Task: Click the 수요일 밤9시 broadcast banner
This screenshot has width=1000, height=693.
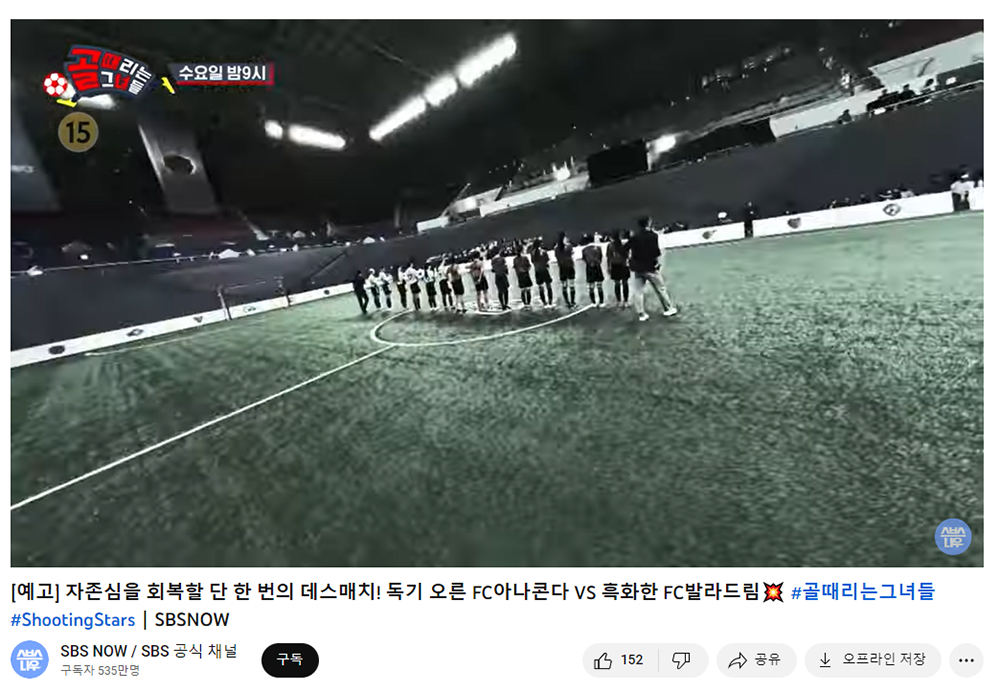Action: click(x=222, y=73)
